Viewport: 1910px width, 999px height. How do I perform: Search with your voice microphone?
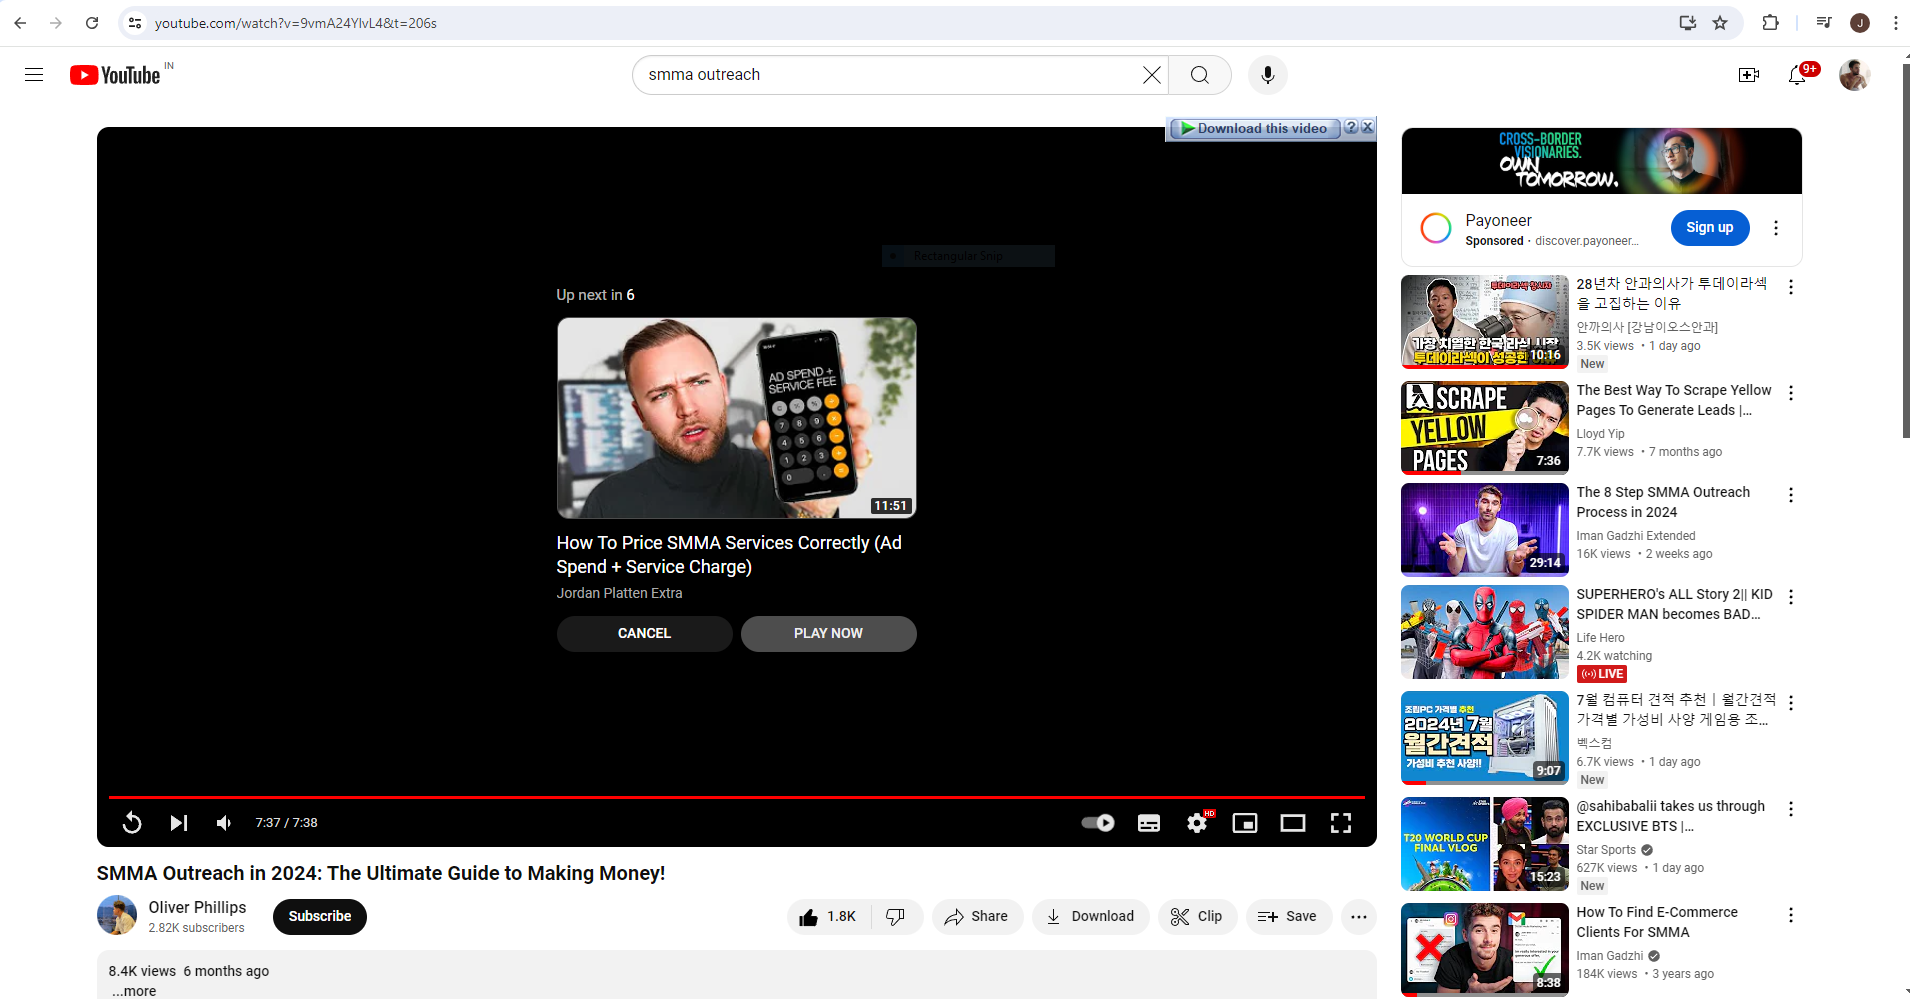pyautogui.click(x=1268, y=75)
